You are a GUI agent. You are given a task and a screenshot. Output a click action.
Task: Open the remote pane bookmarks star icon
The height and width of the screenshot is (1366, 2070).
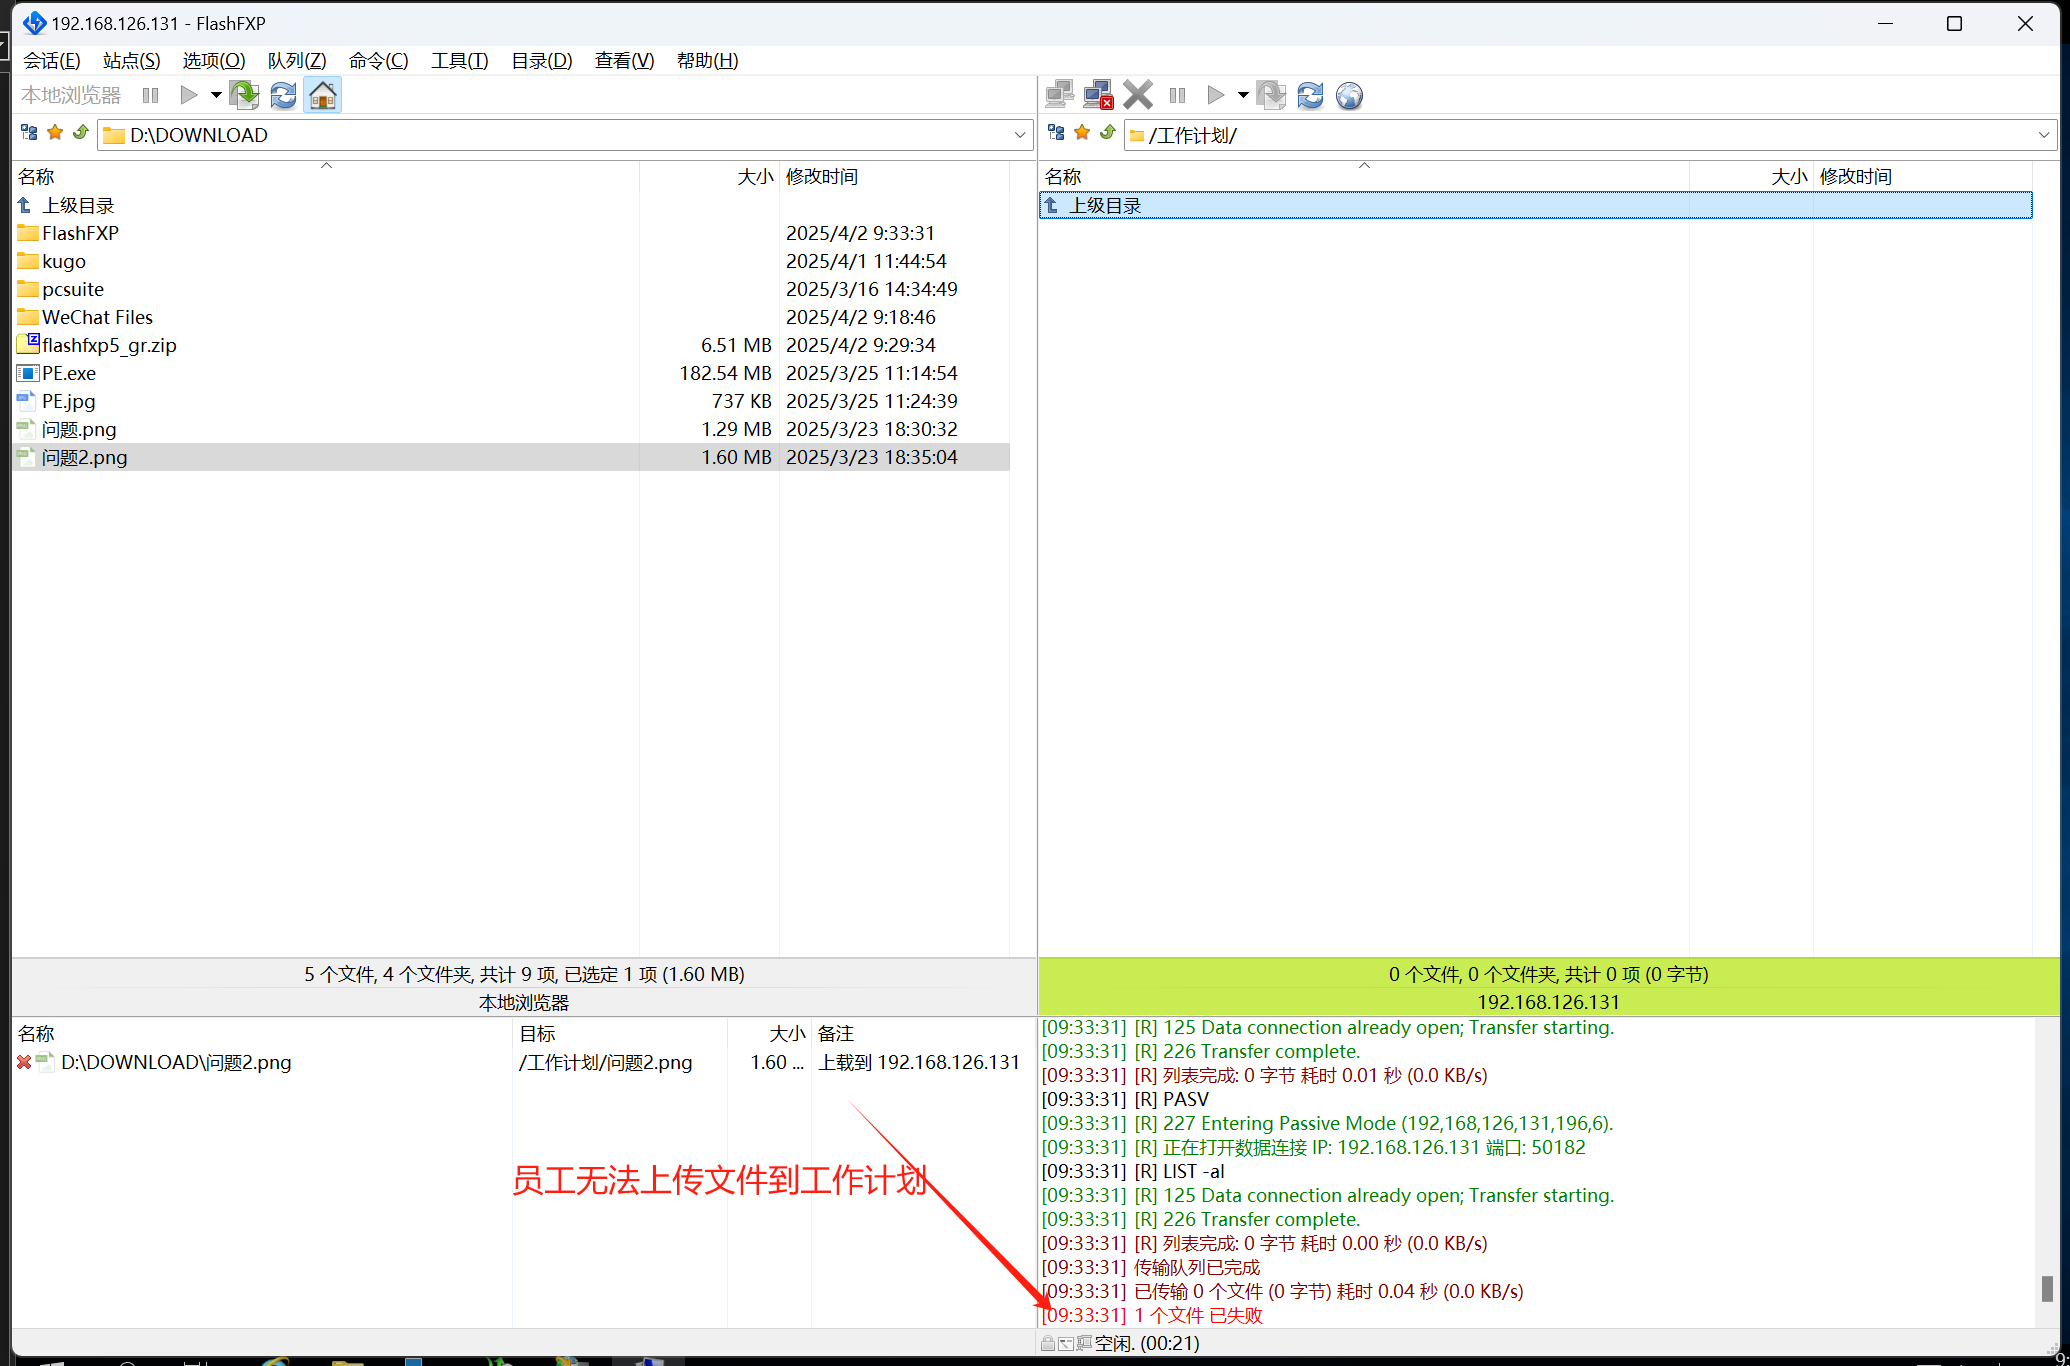[1082, 133]
